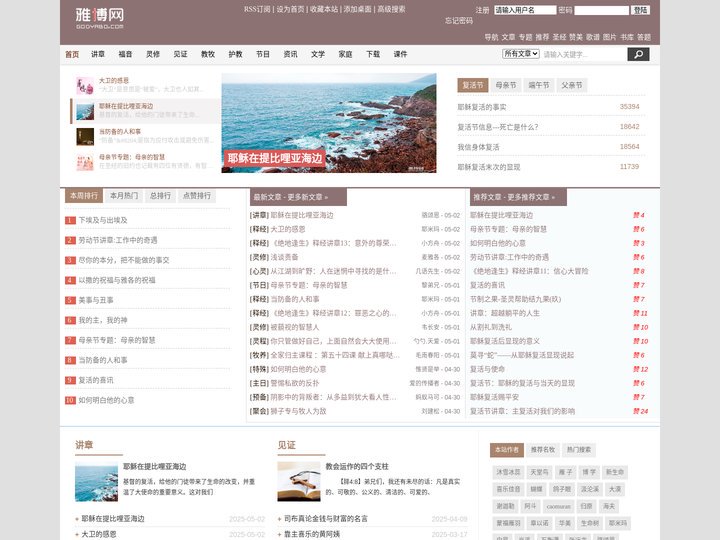The width and height of the screenshot is (720, 540).
Task: Open article 耶稣复活的事实
Action: [482, 107]
